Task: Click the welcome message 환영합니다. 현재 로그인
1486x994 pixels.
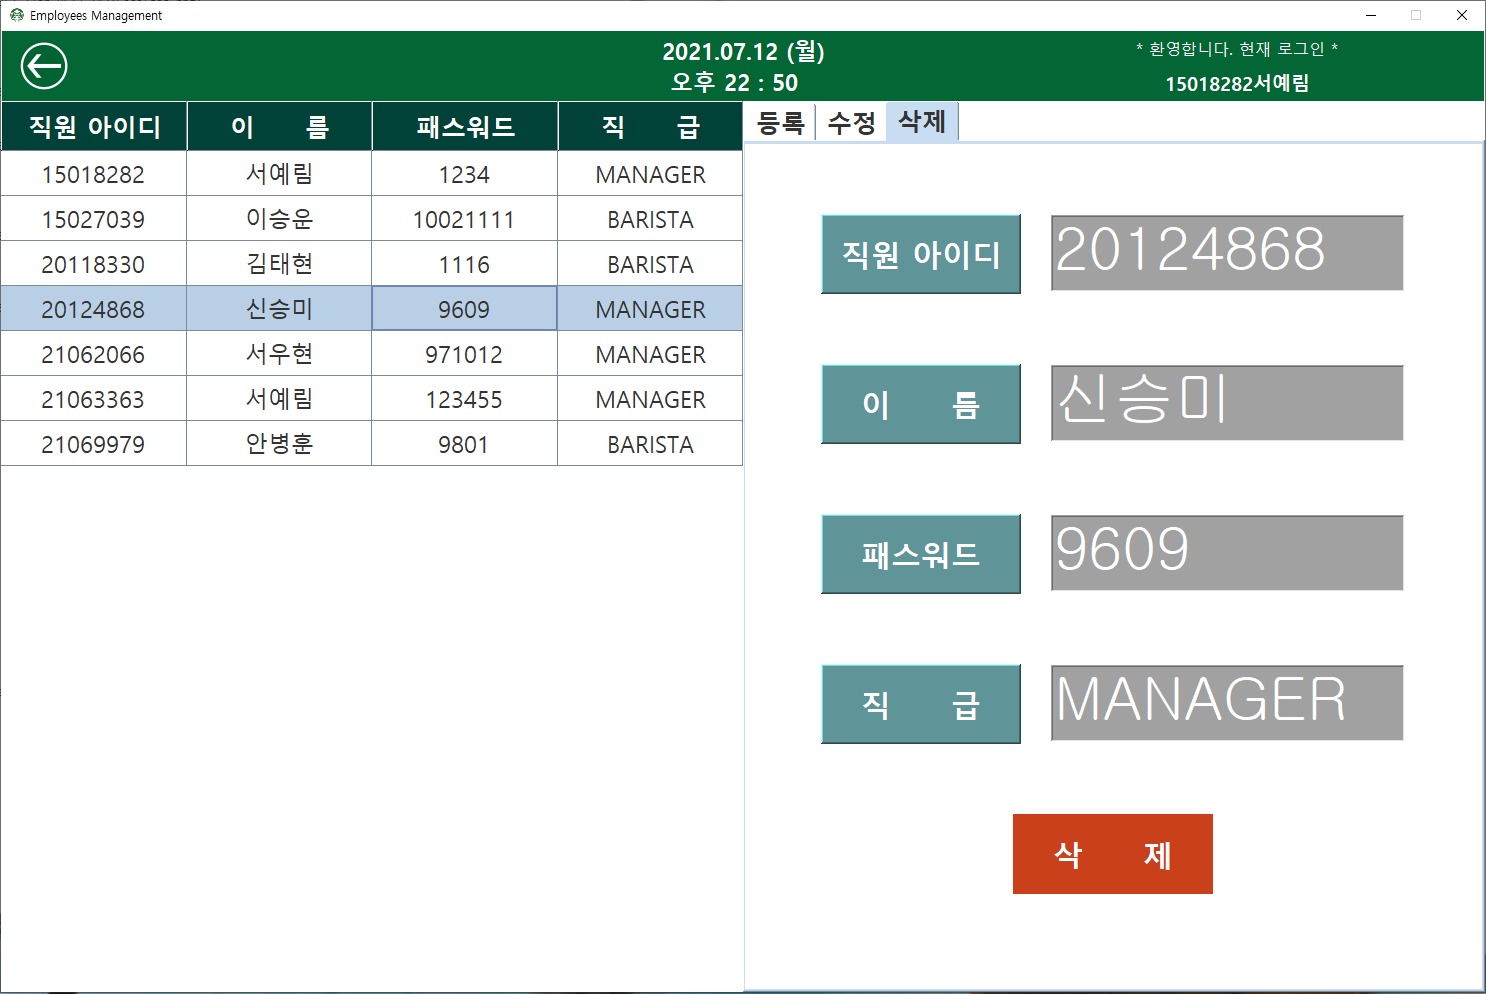Action: (x=1237, y=49)
